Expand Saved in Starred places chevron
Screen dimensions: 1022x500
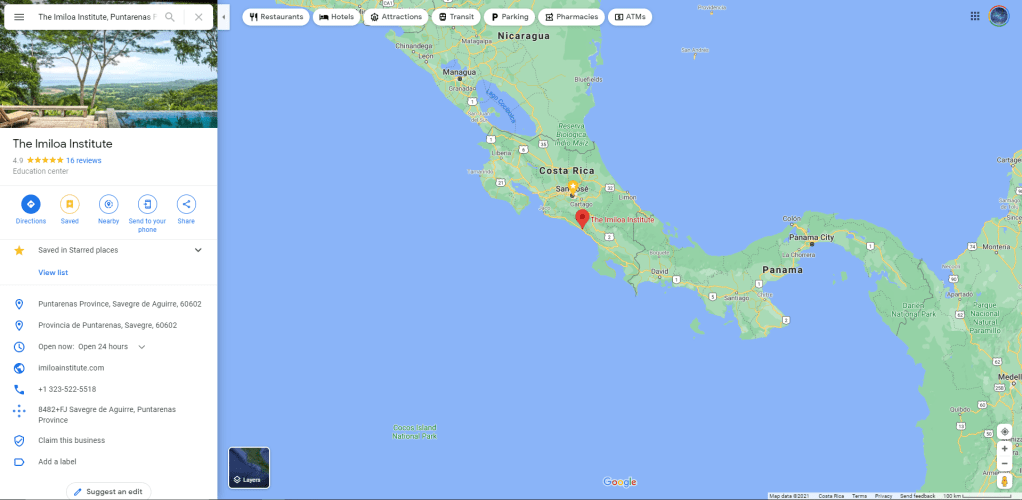[x=198, y=250]
